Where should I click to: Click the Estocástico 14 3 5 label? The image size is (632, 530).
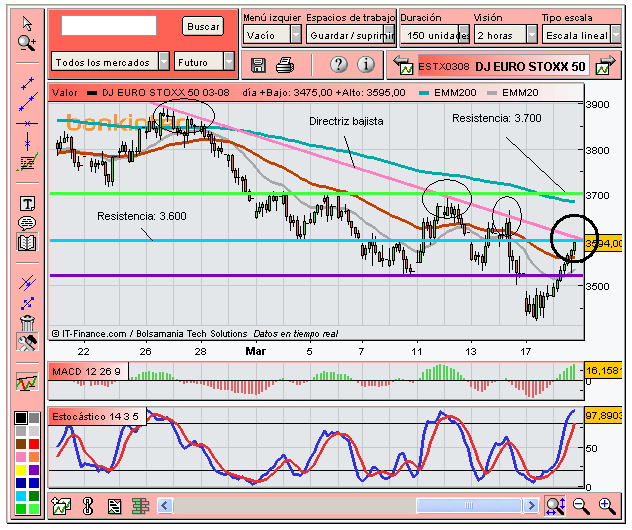(x=95, y=417)
